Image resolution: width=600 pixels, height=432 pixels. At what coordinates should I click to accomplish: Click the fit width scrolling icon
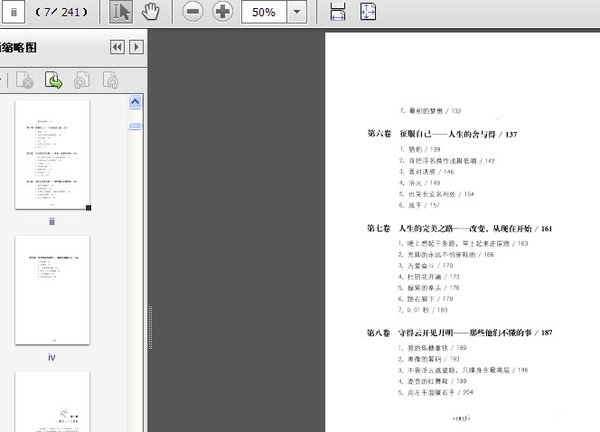pos(338,13)
